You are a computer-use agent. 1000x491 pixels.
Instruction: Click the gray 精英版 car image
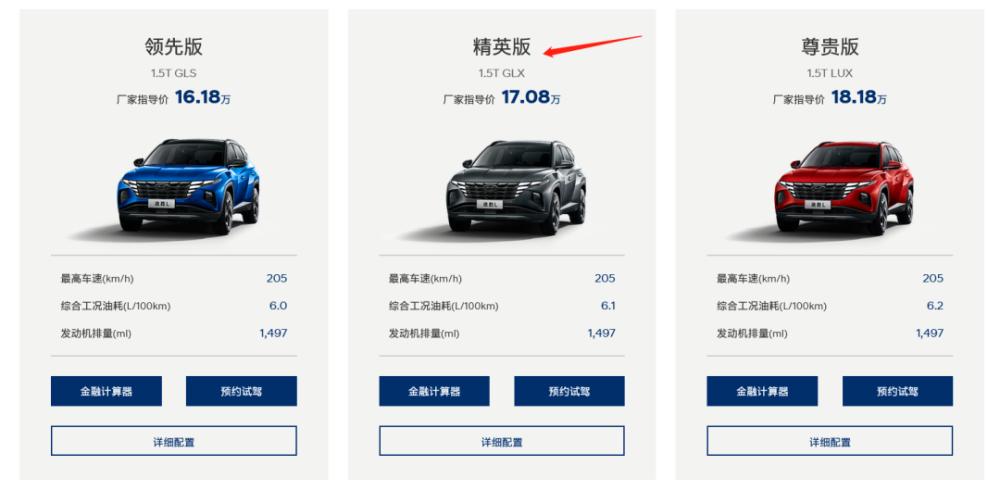[517, 186]
